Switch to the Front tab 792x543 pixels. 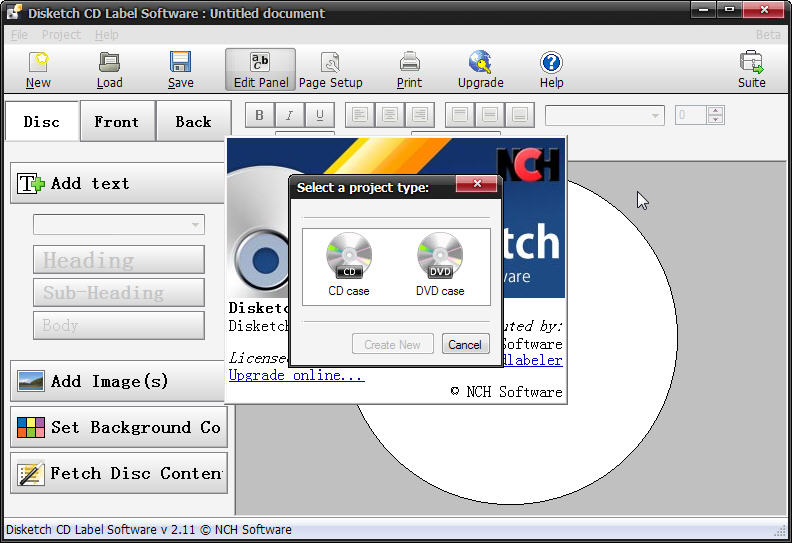pos(117,122)
